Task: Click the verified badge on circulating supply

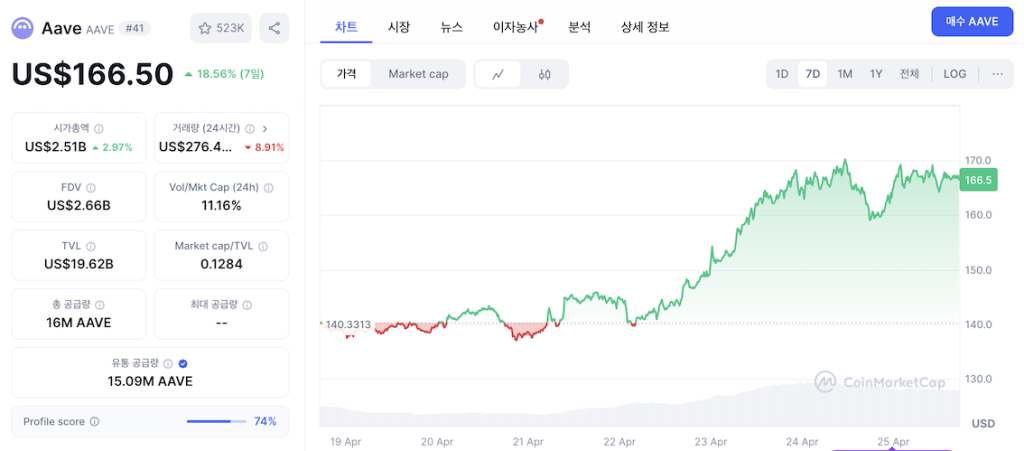Action: tap(183, 364)
